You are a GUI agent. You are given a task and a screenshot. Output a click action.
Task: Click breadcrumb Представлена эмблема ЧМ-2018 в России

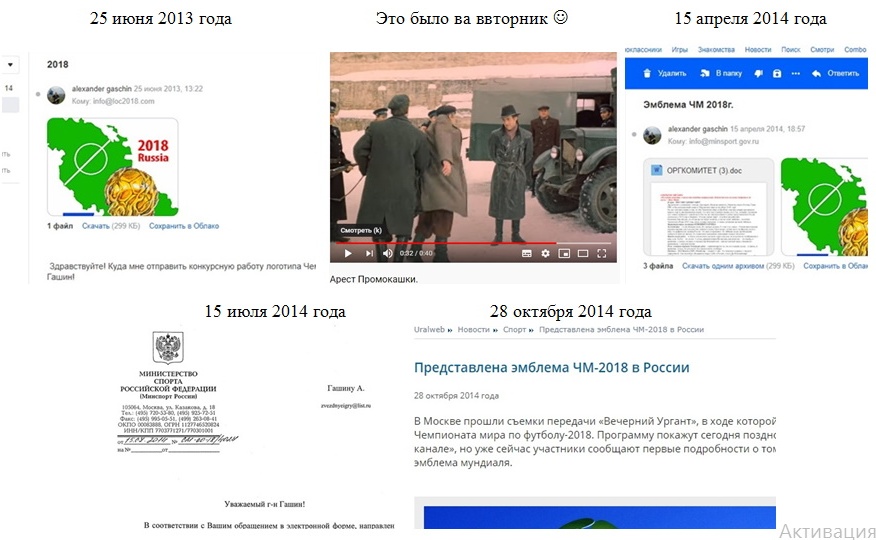click(x=621, y=329)
